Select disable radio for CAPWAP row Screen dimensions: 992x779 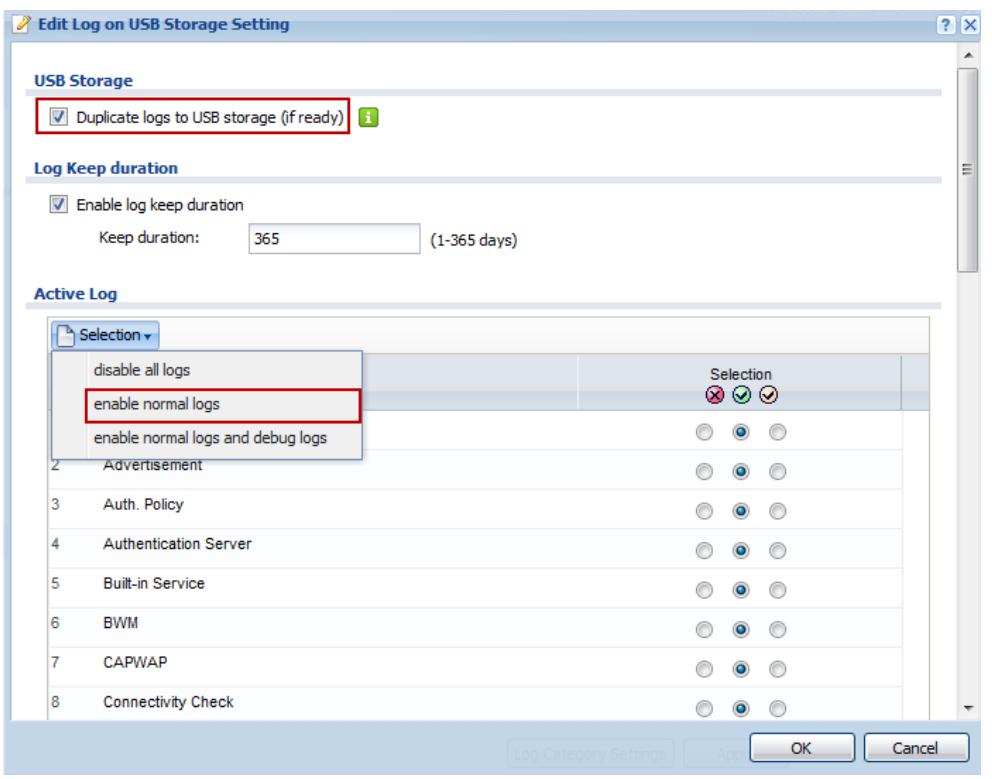[704, 669]
